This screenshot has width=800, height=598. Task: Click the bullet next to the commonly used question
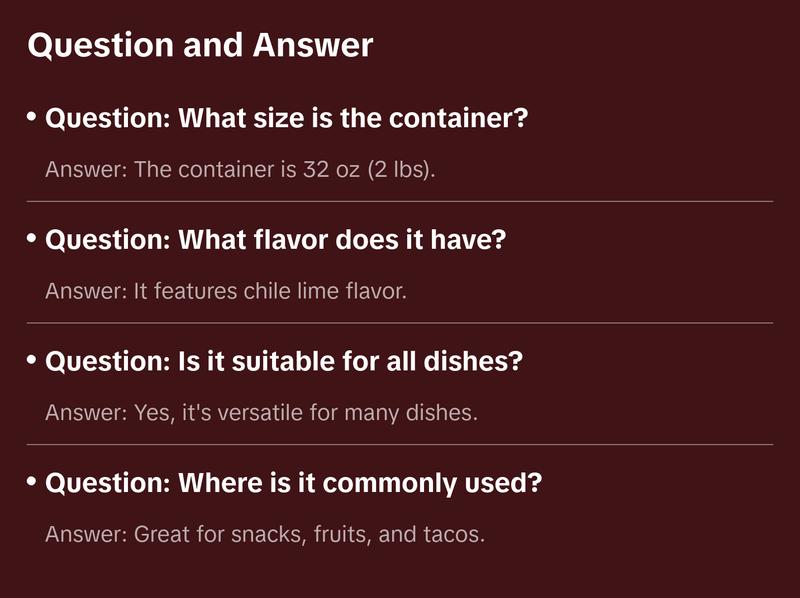tap(32, 483)
